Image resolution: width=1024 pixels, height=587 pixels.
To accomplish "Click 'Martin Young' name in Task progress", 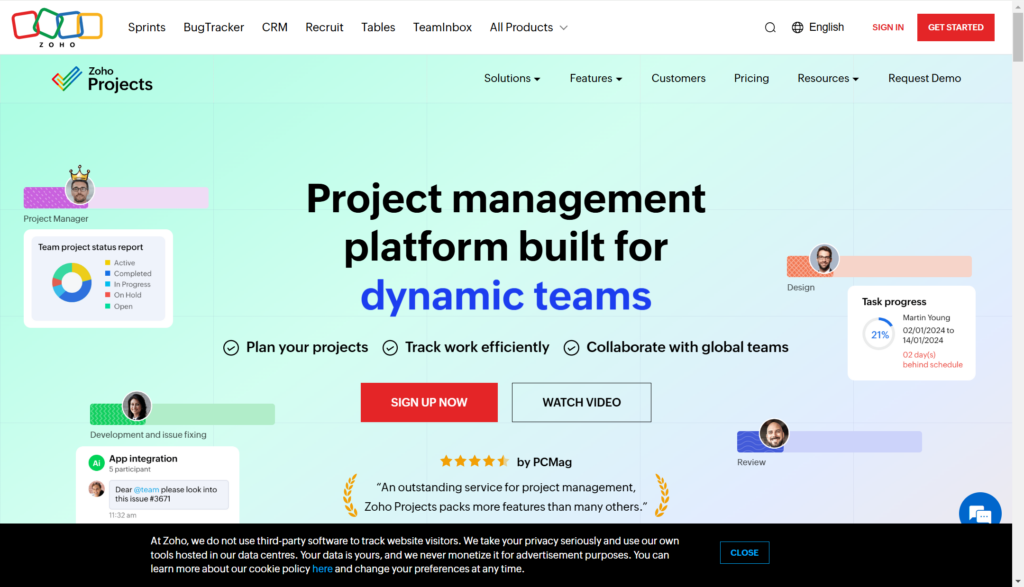I will click(x=926, y=317).
